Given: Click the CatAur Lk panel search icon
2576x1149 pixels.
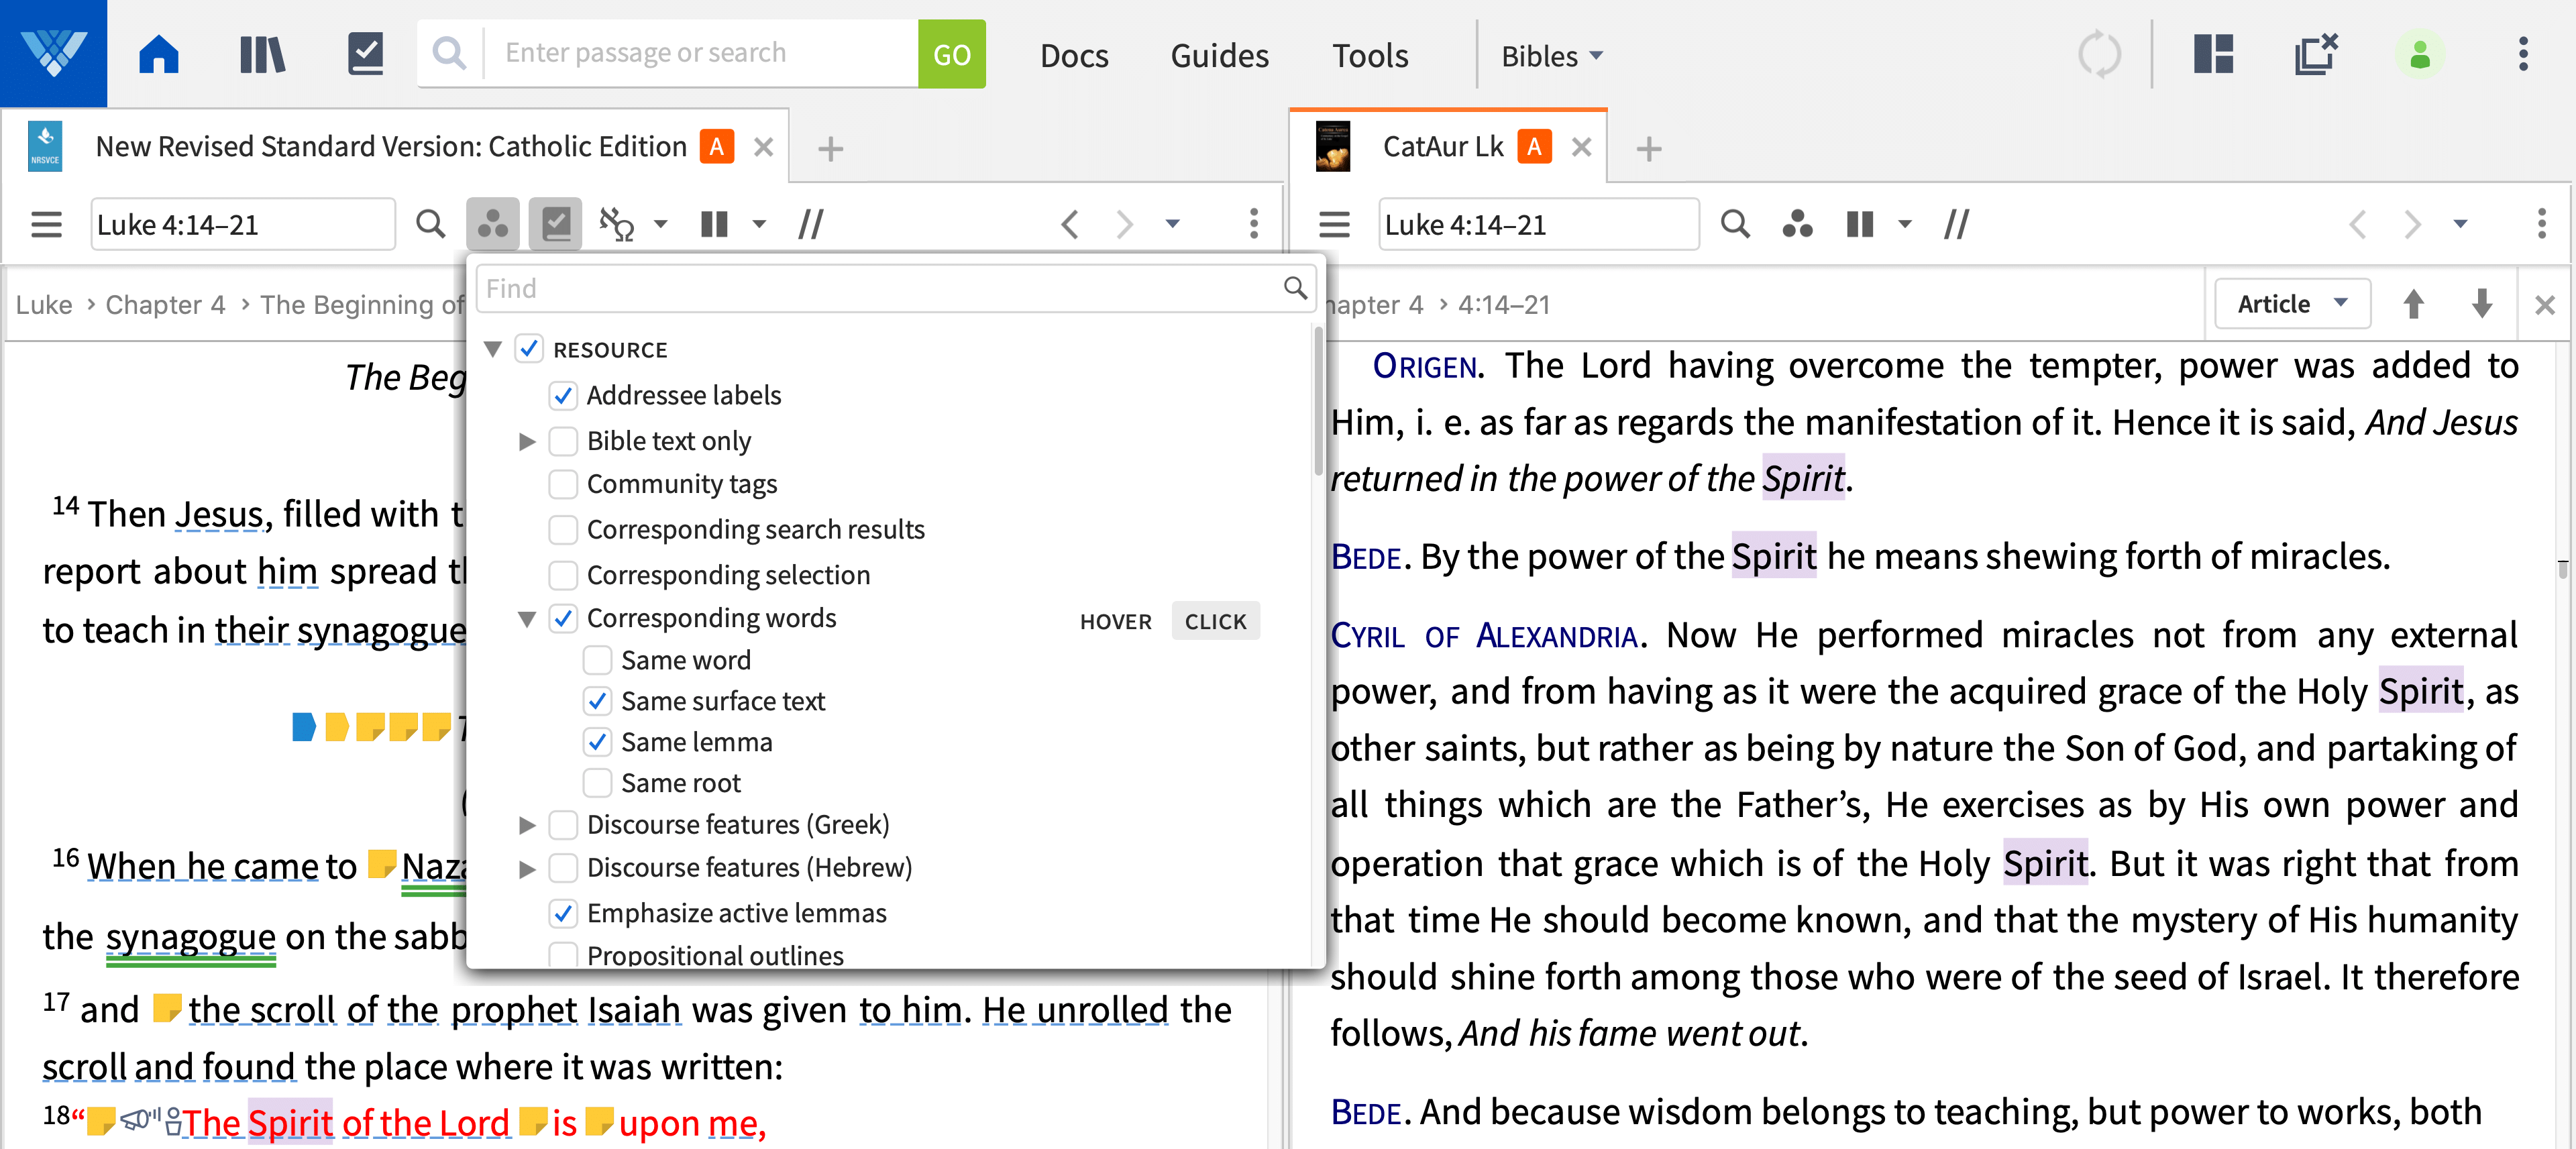Looking at the screenshot, I should pos(1735,224).
